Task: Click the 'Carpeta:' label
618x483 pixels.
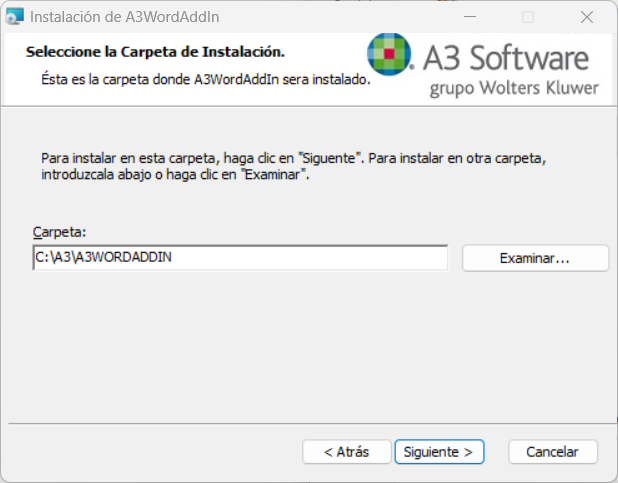Action: 60,232
